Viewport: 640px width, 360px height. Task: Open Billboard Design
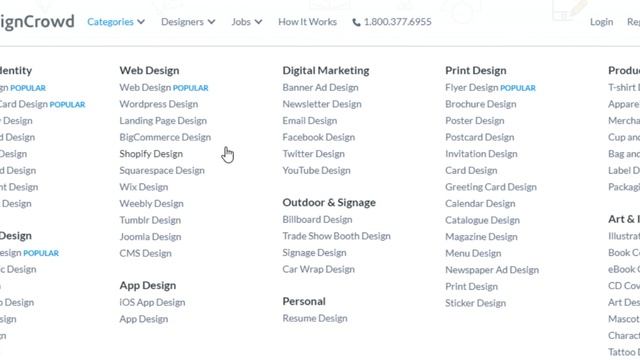(317, 220)
